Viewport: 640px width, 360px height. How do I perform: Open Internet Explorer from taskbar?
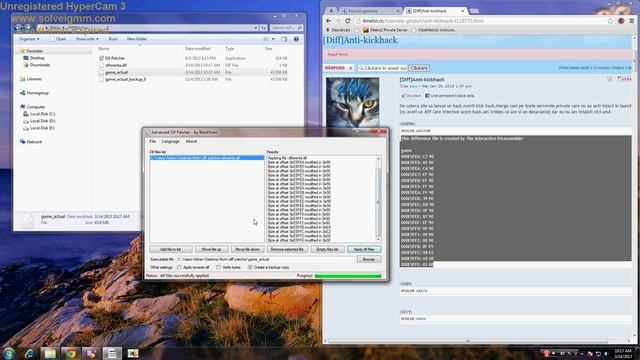coord(29,353)
